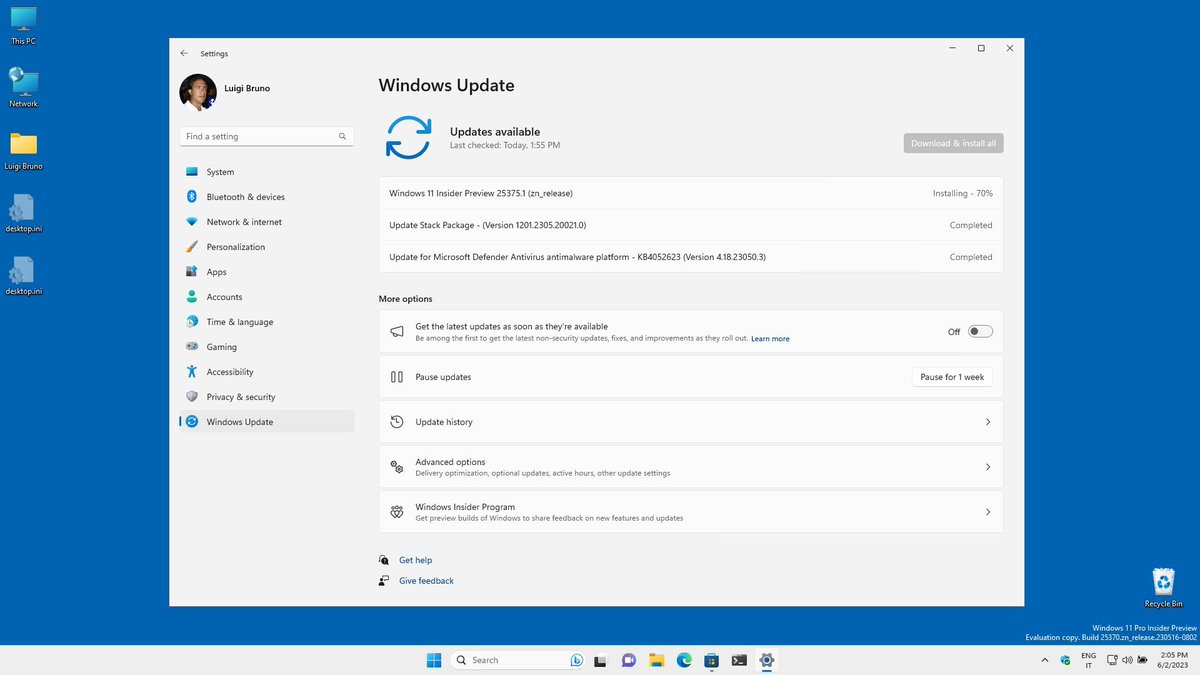The width and height of the screenshot is (1200, 675).
Task: Open Microsoft Store from taskbar
Action: (x=712, y=660)
